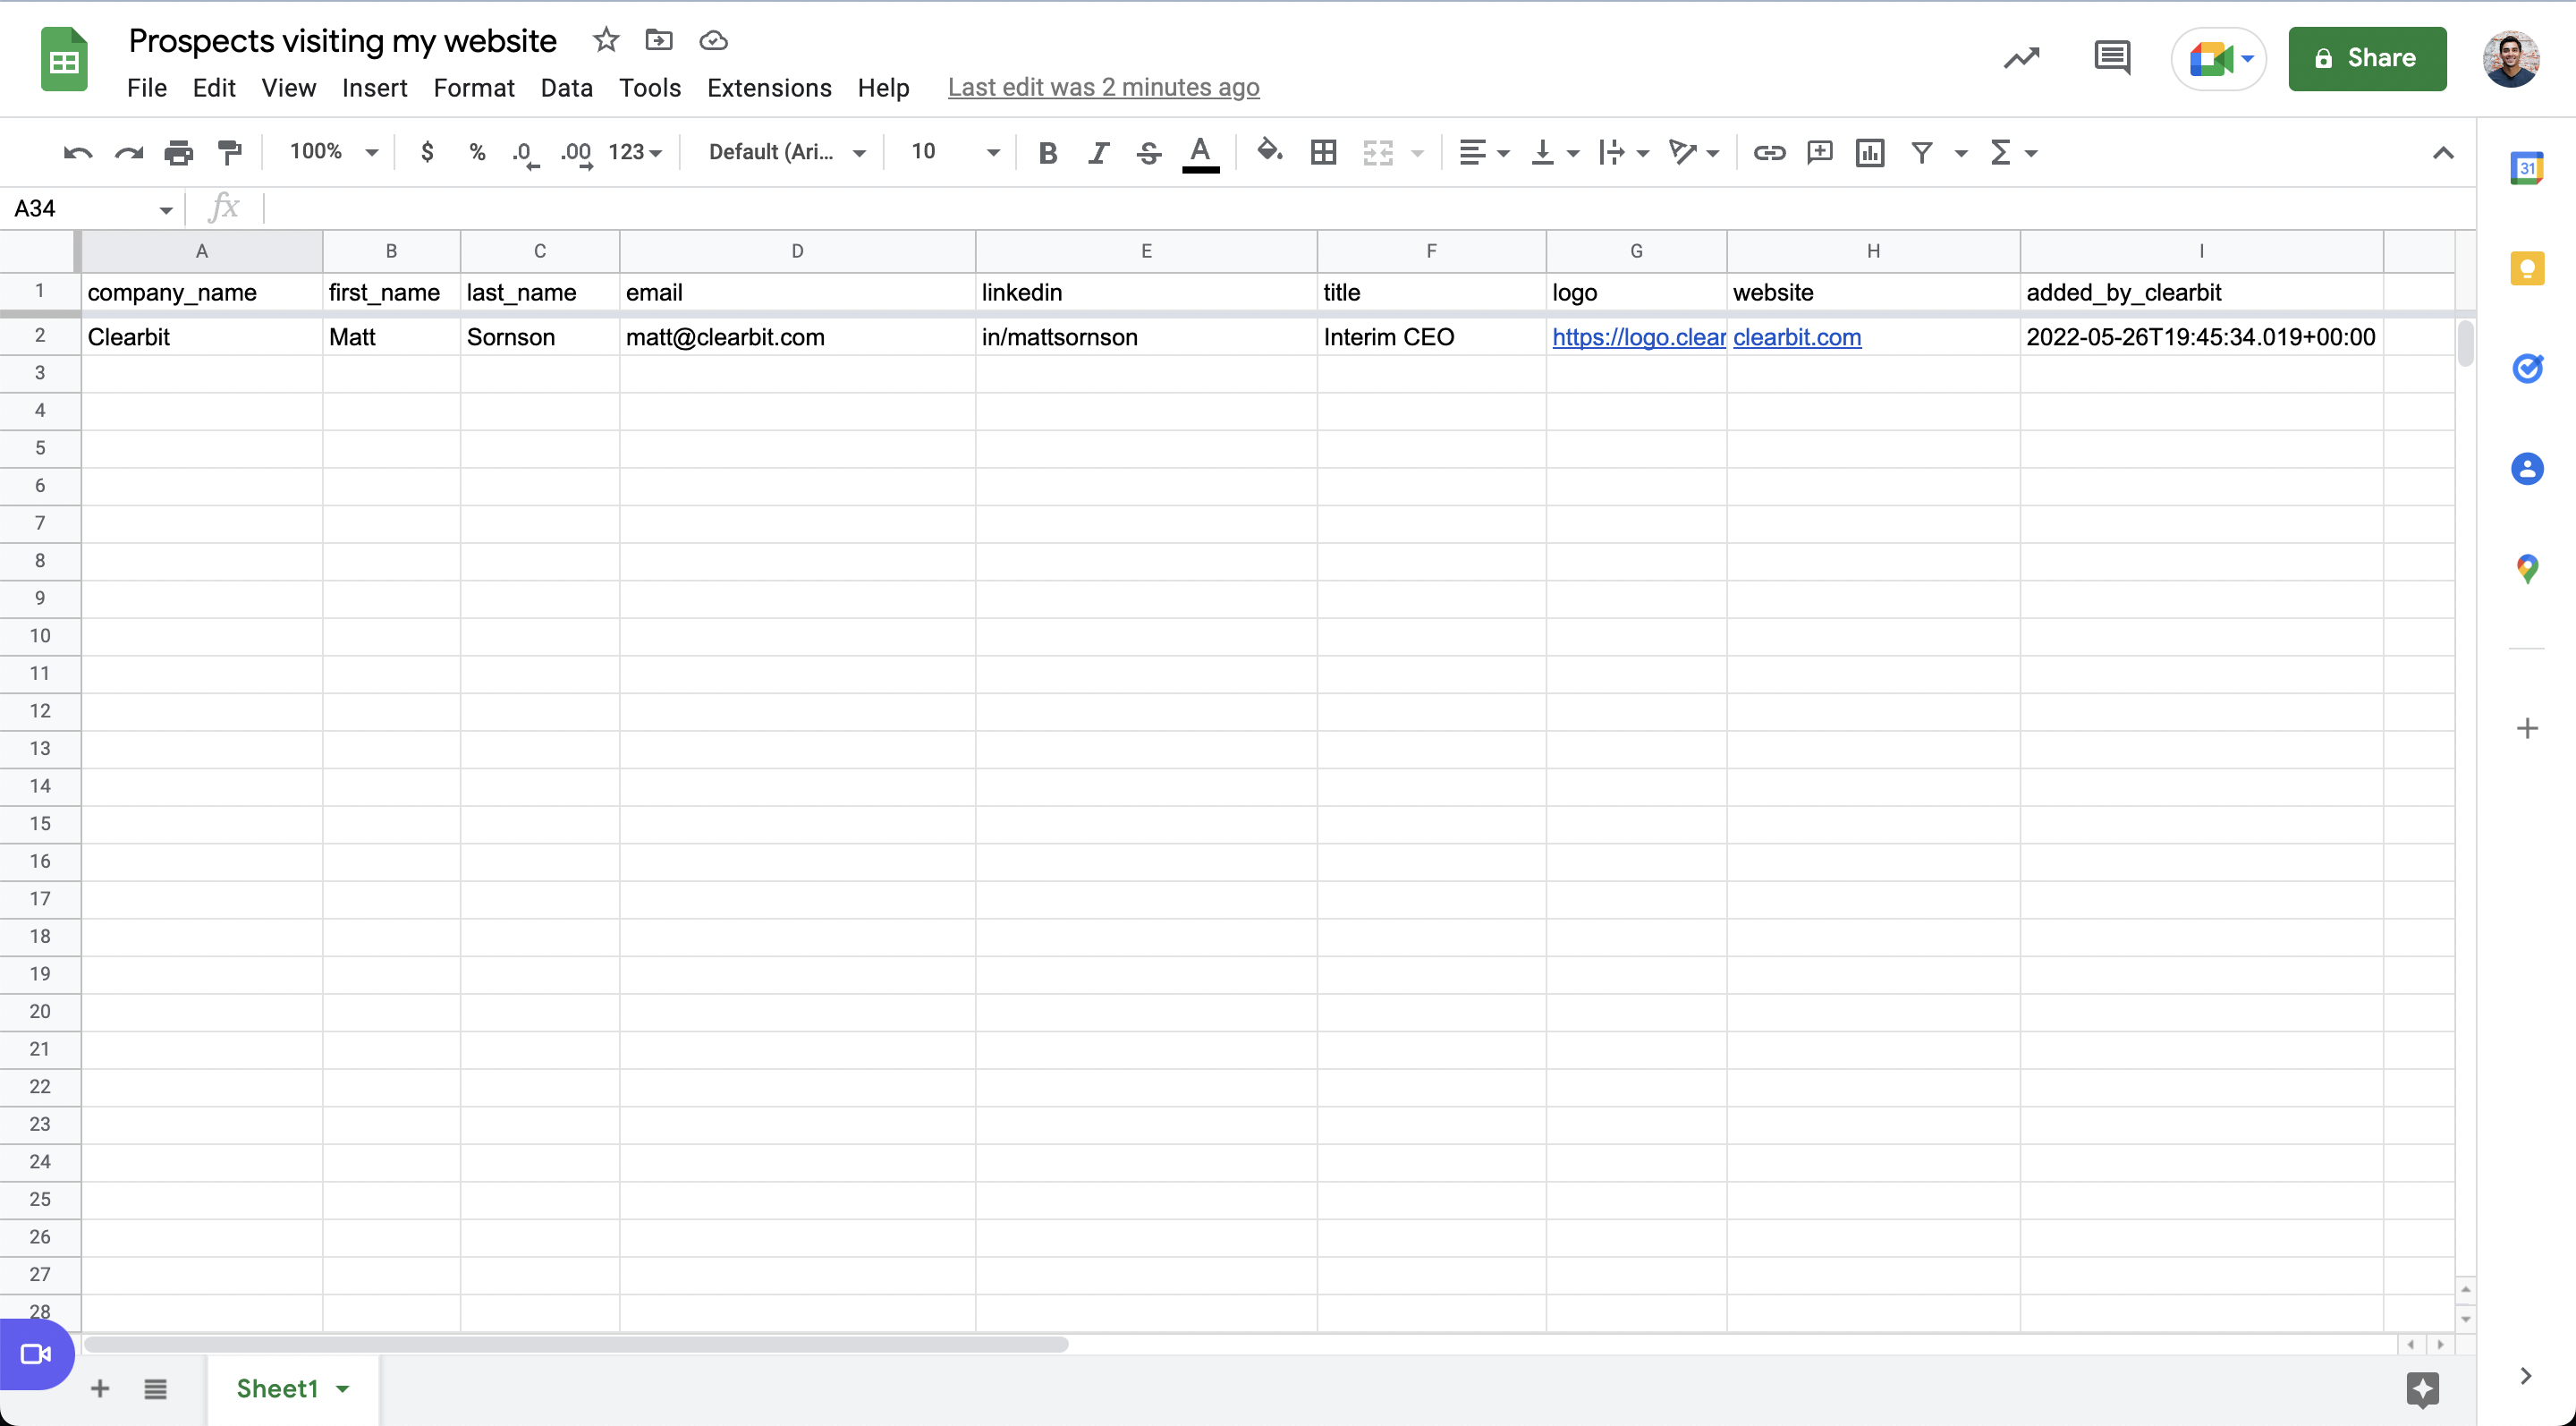Click the Move to folder icon

click(659, 40)
